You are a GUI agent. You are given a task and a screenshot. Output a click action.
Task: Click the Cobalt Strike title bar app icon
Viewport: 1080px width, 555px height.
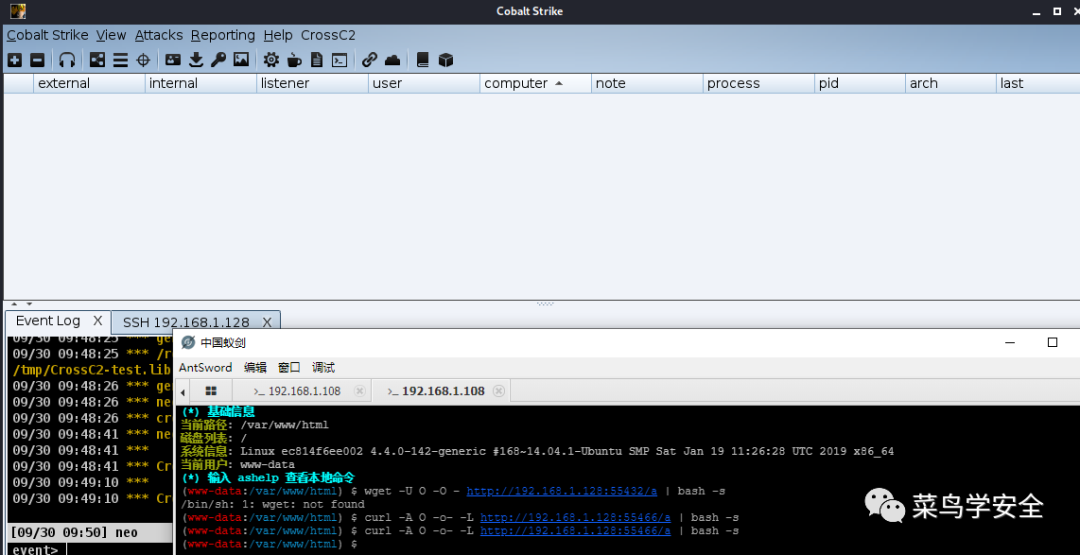19,10
